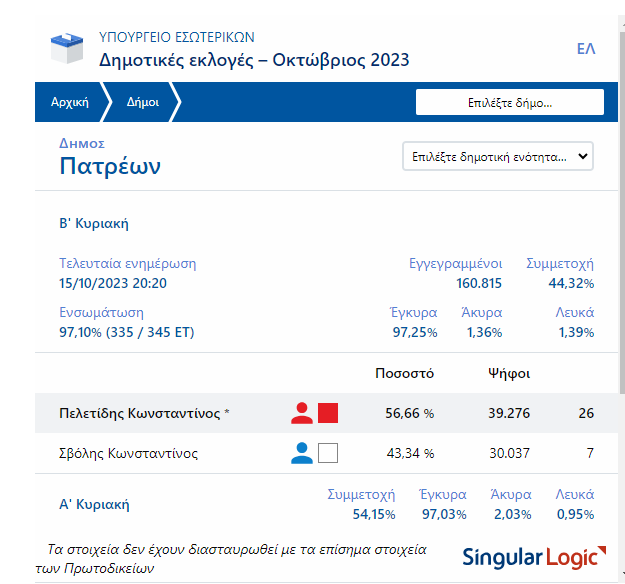Select the Β' Κυριακή heading

point(94,223)
